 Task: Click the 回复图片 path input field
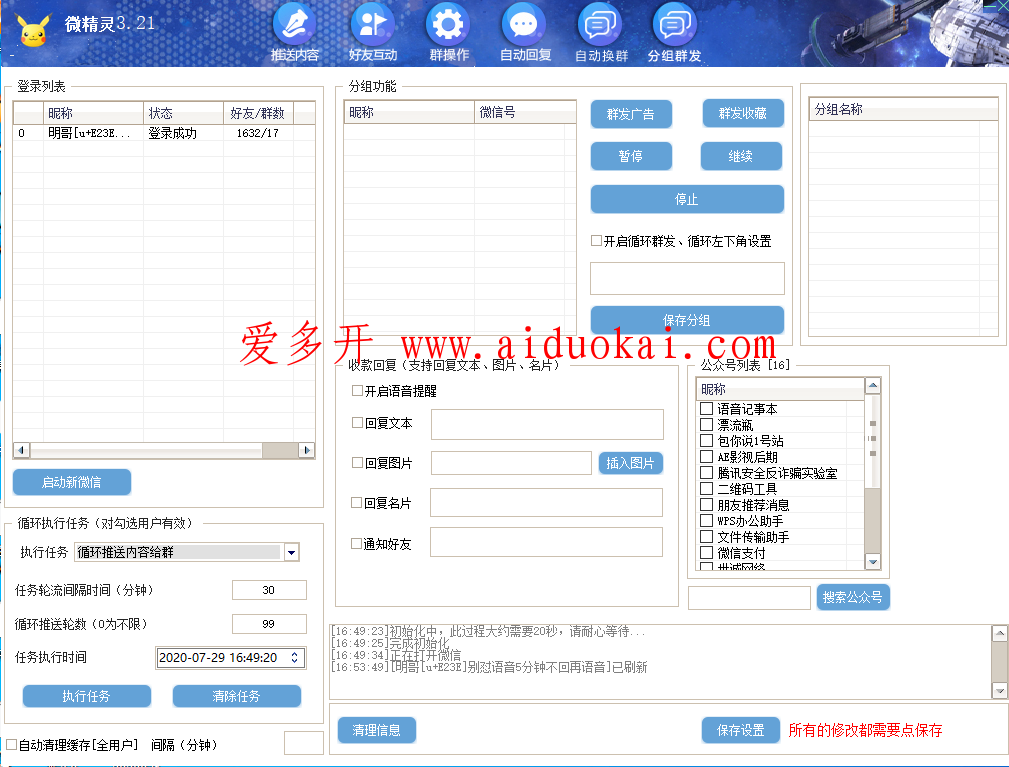coord(511,463)
